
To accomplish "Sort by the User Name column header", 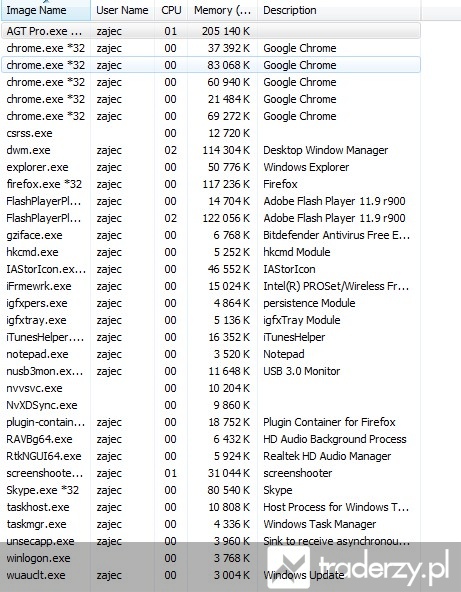I will pyautogui.click(x=122, y=10).
